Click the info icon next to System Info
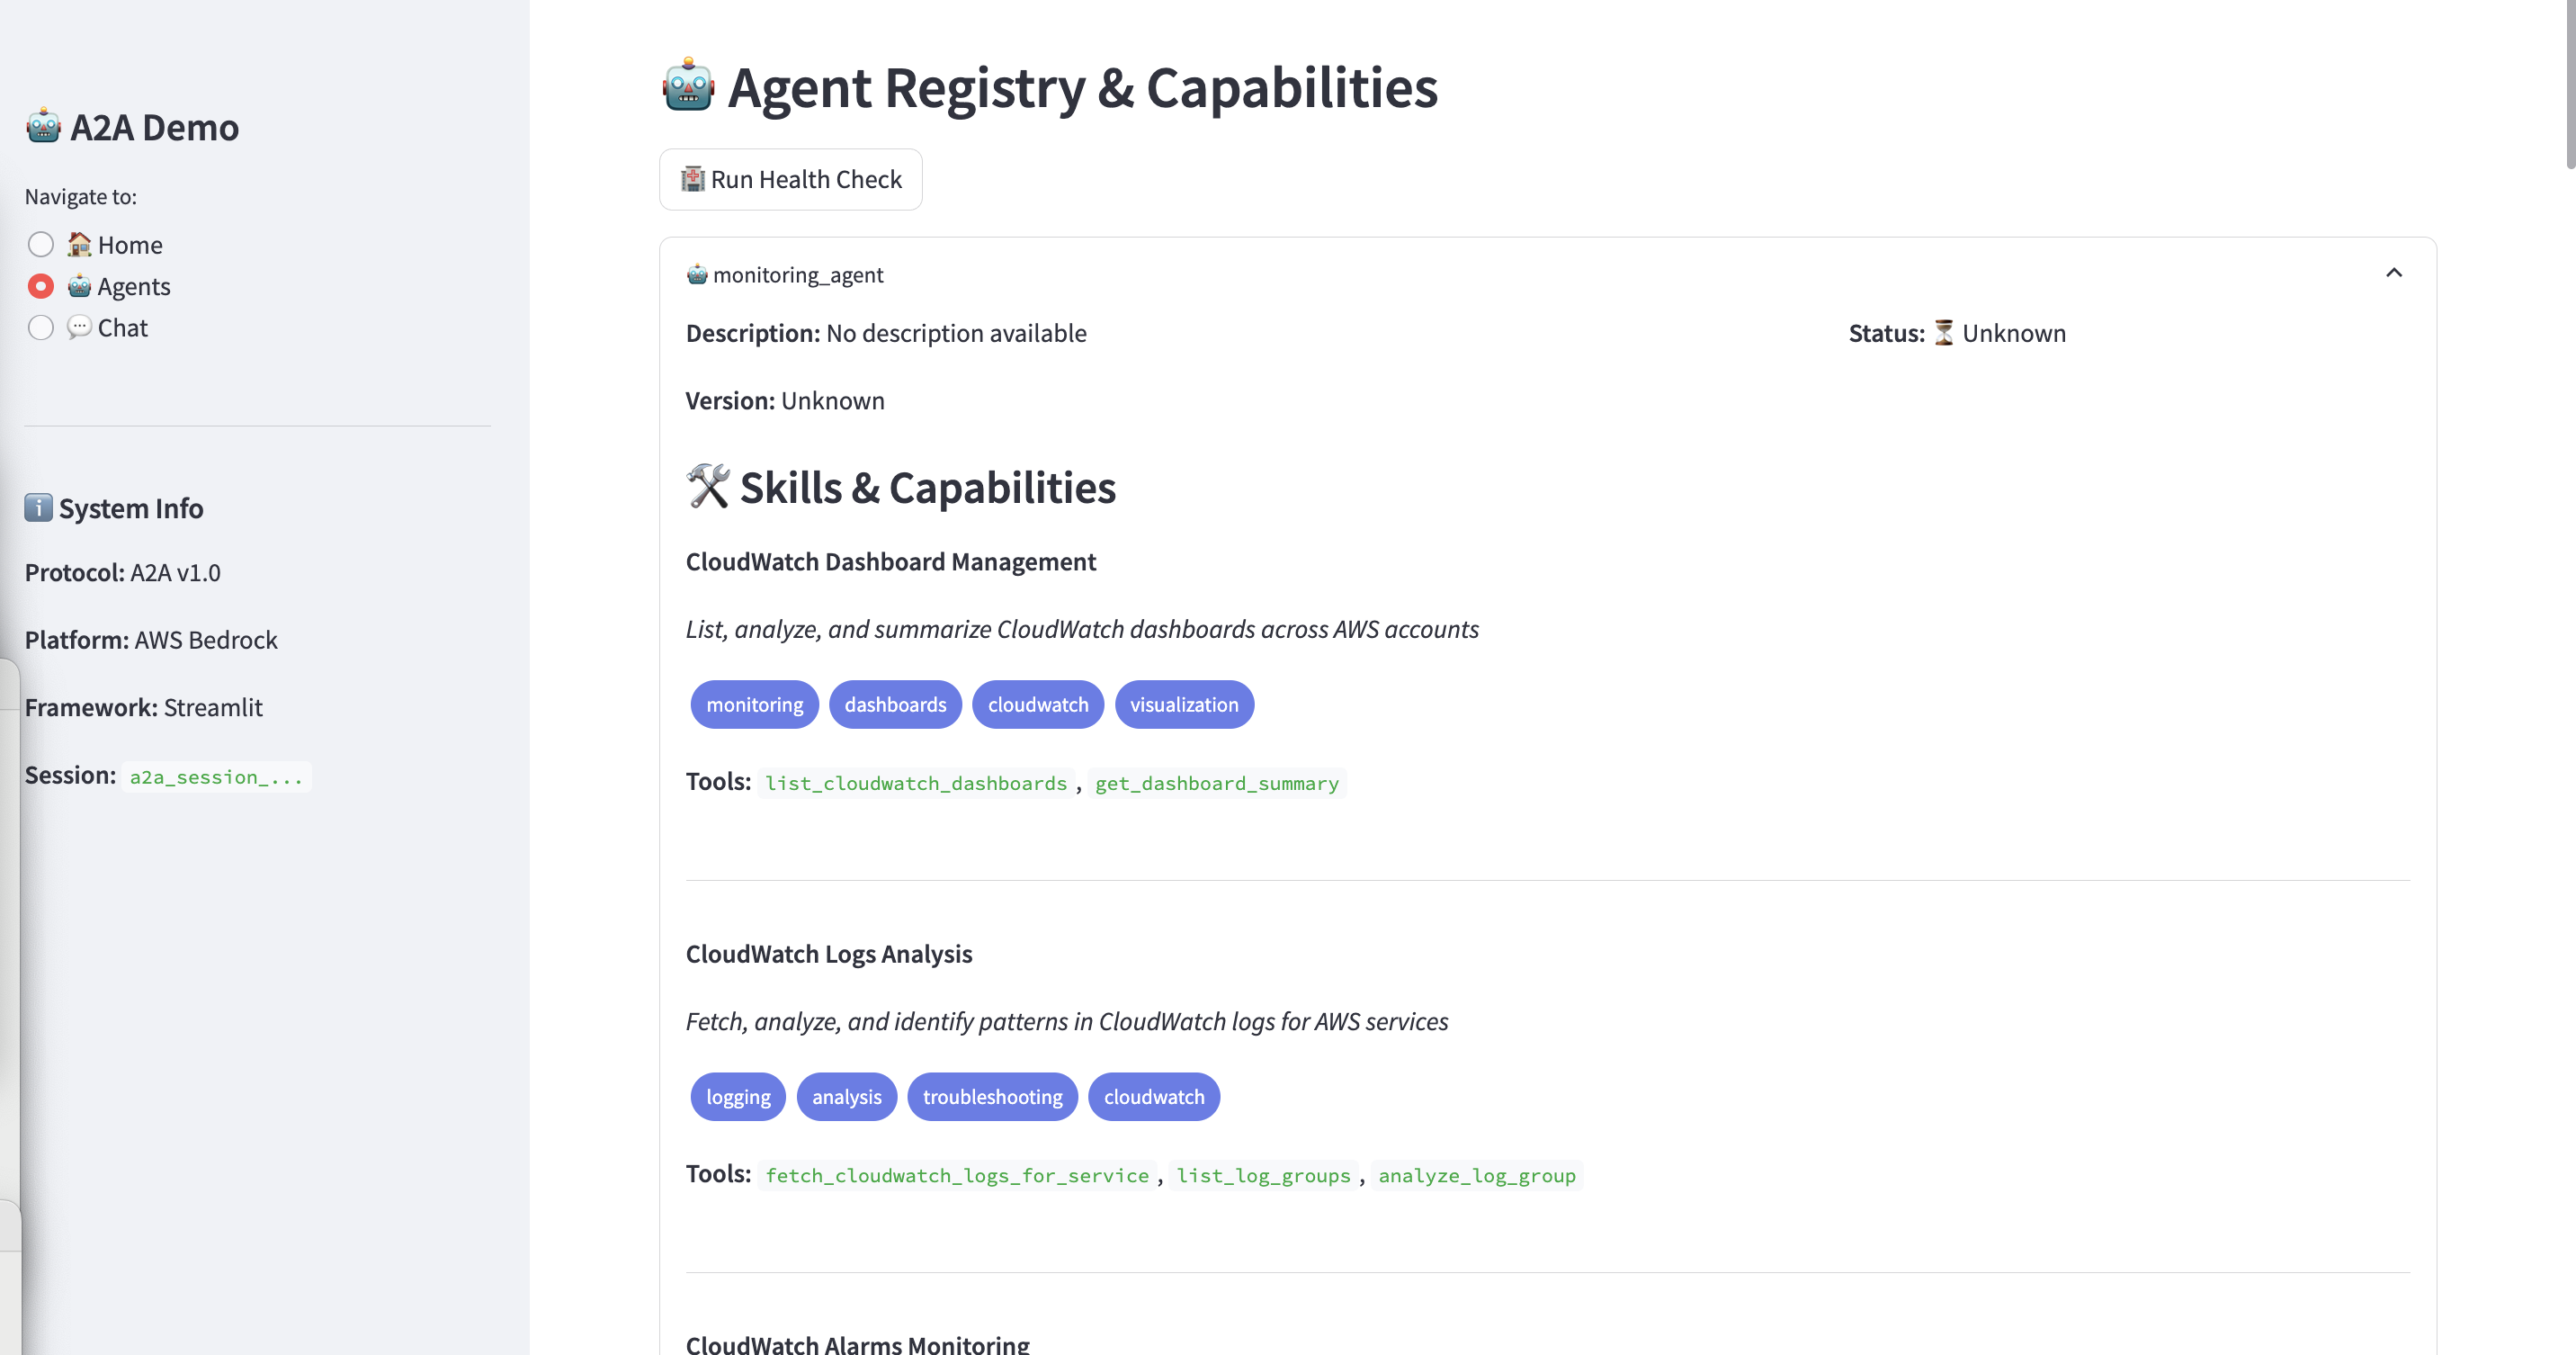This screenshot has width=2576, height=1355. pos(38,507)
